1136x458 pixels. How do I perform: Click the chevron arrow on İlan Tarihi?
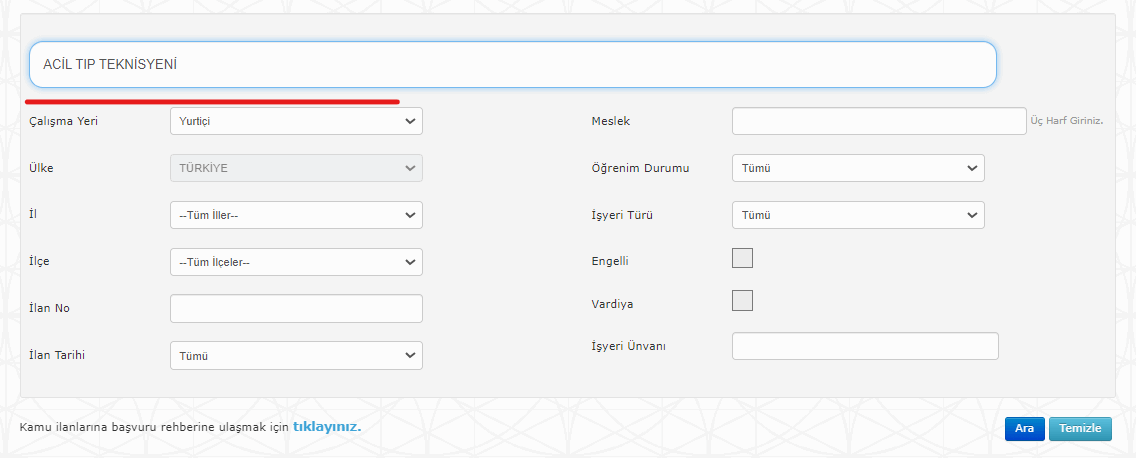point(410,355)
